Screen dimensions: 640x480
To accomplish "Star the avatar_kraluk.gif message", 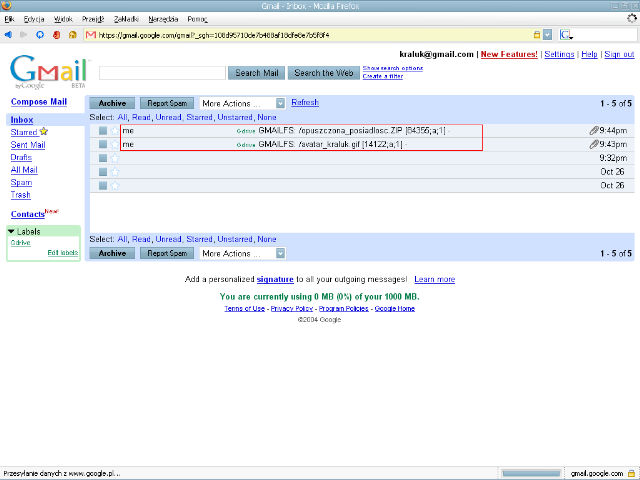I will pyautogui.click(x=115, y=144).
